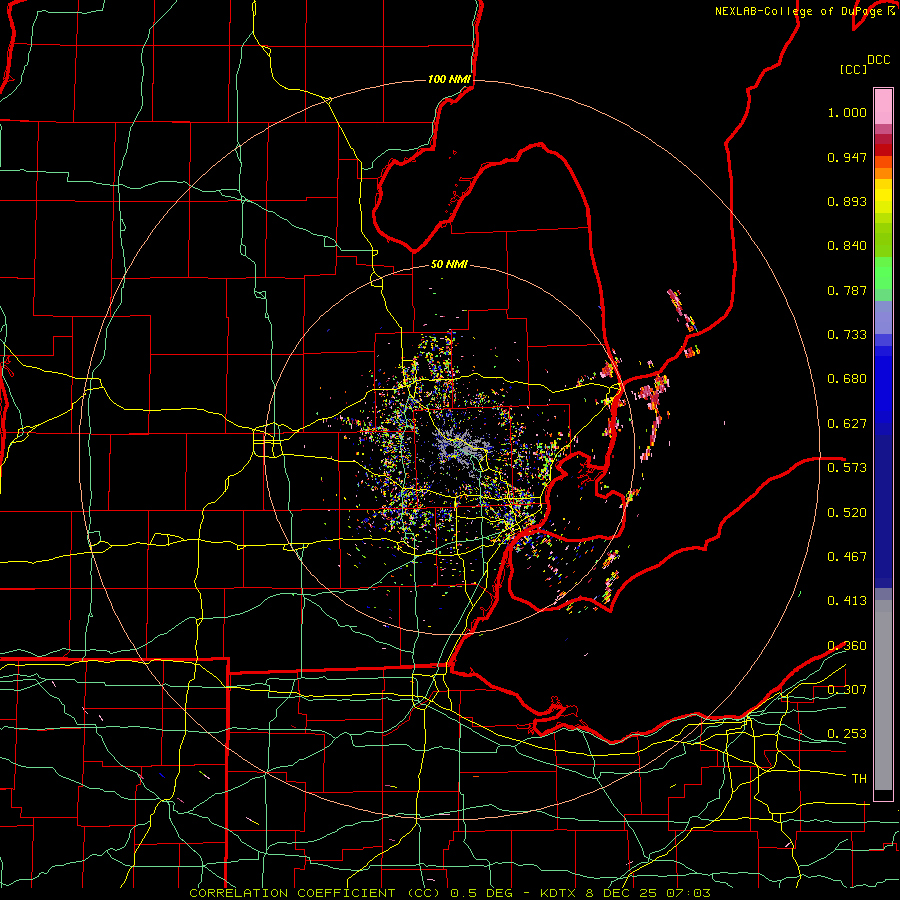Viewport: 900px width, 900px height.
Task: Select the 0.360 scale value
Action: click(x=847, y=646)
